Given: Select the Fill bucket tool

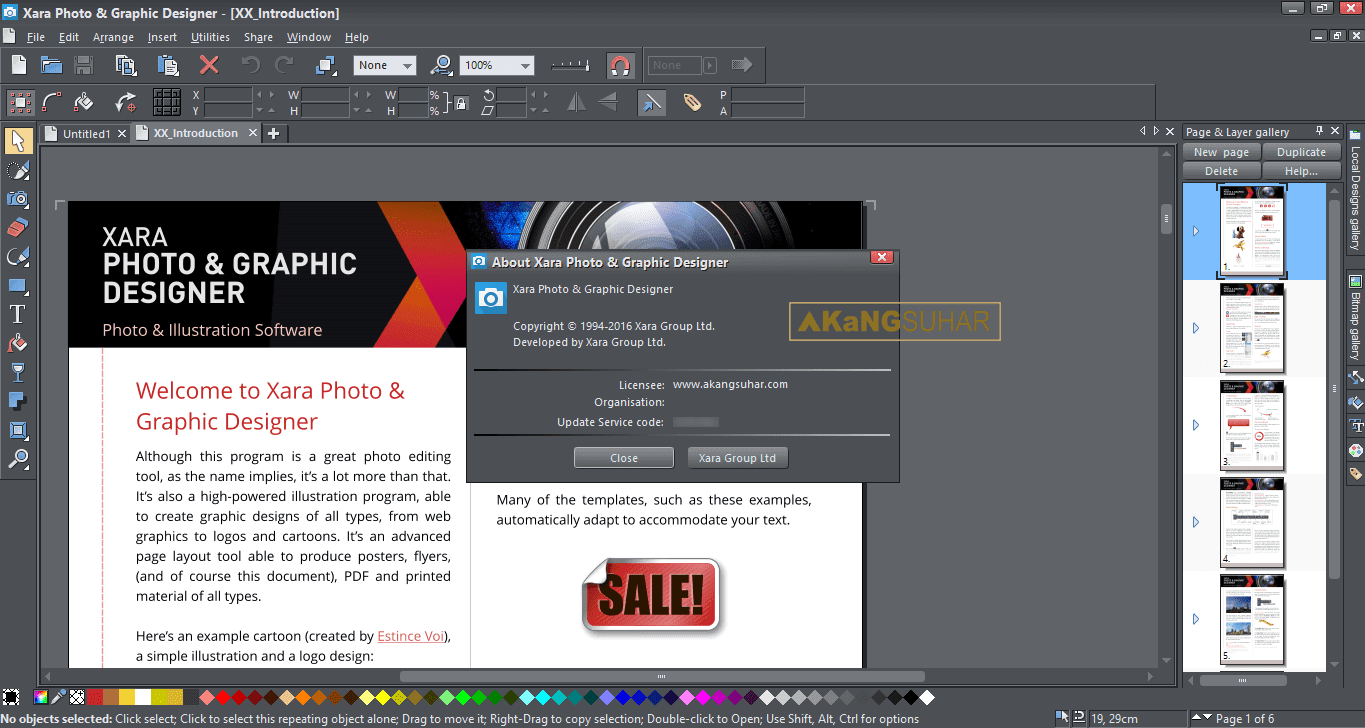Looking at the screenshot, I should pos(18,344).
